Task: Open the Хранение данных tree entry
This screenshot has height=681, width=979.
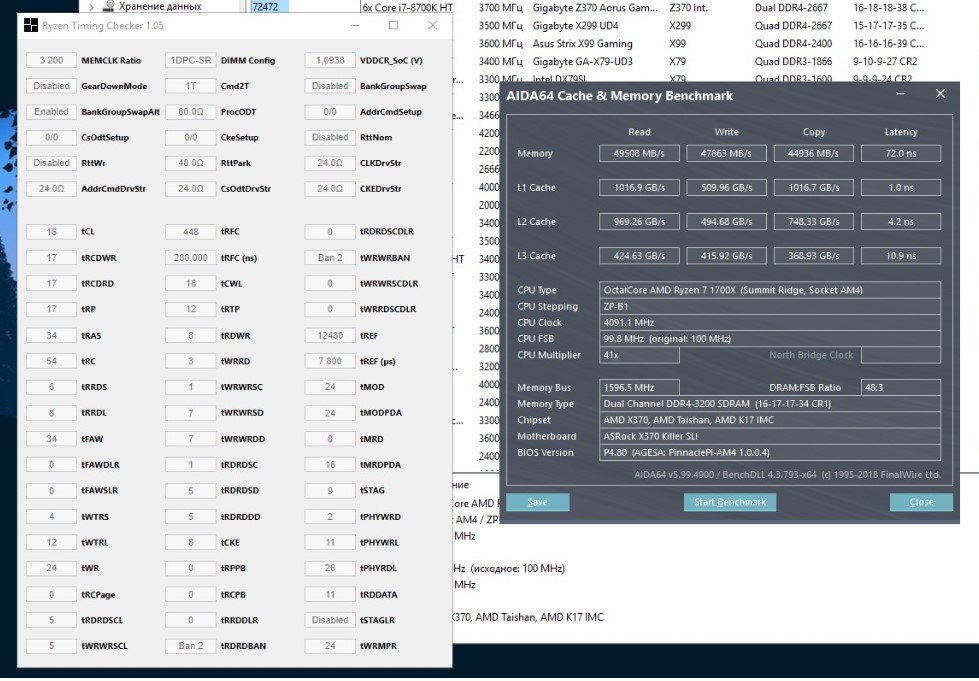Action: click(160, 6)
